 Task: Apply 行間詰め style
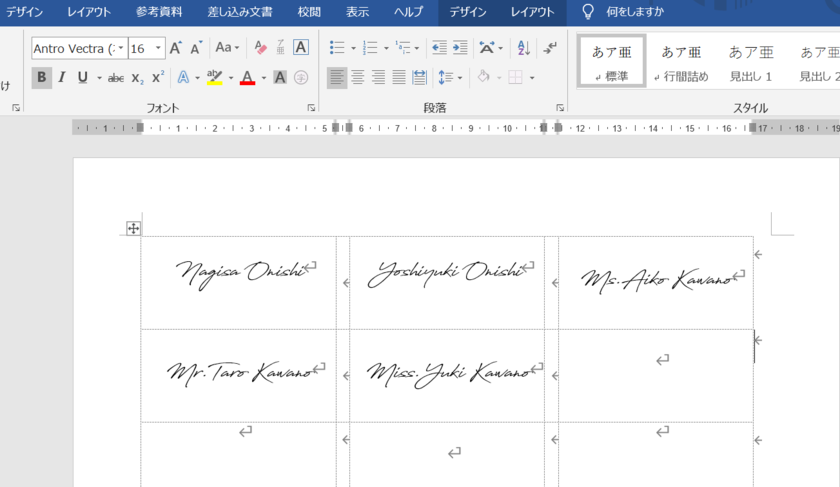coord(681,61)
